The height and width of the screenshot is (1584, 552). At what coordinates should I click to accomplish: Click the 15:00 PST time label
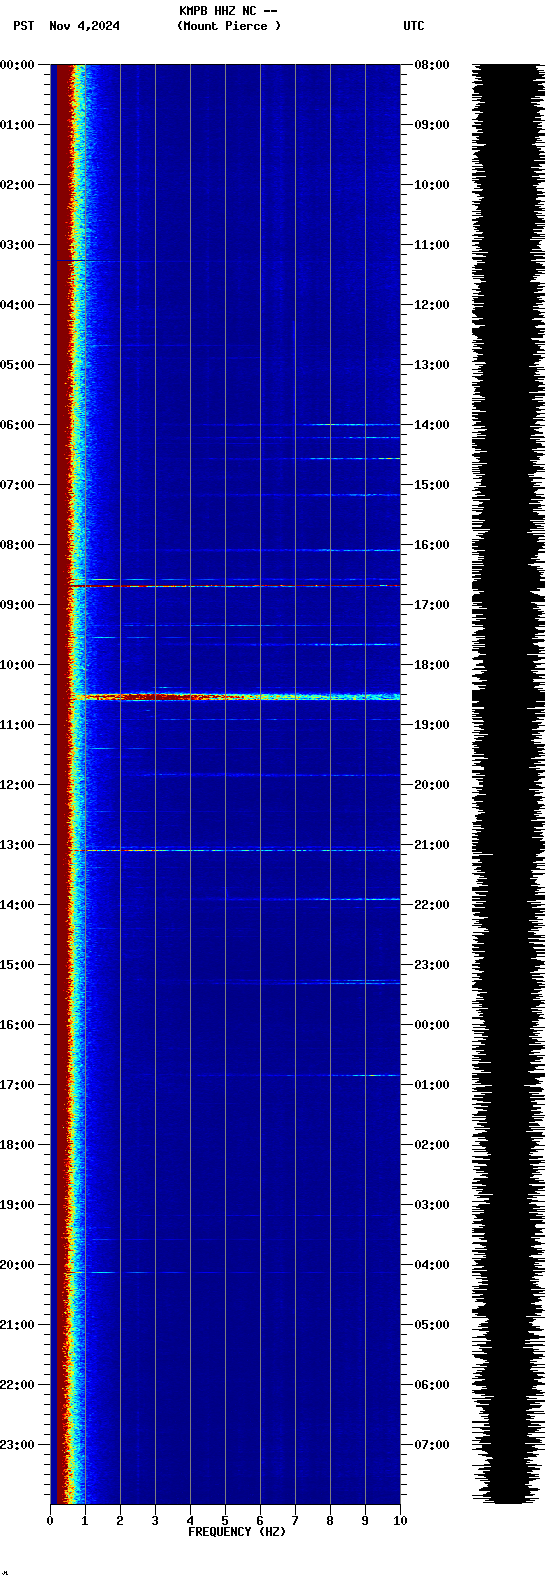[17, 965]
